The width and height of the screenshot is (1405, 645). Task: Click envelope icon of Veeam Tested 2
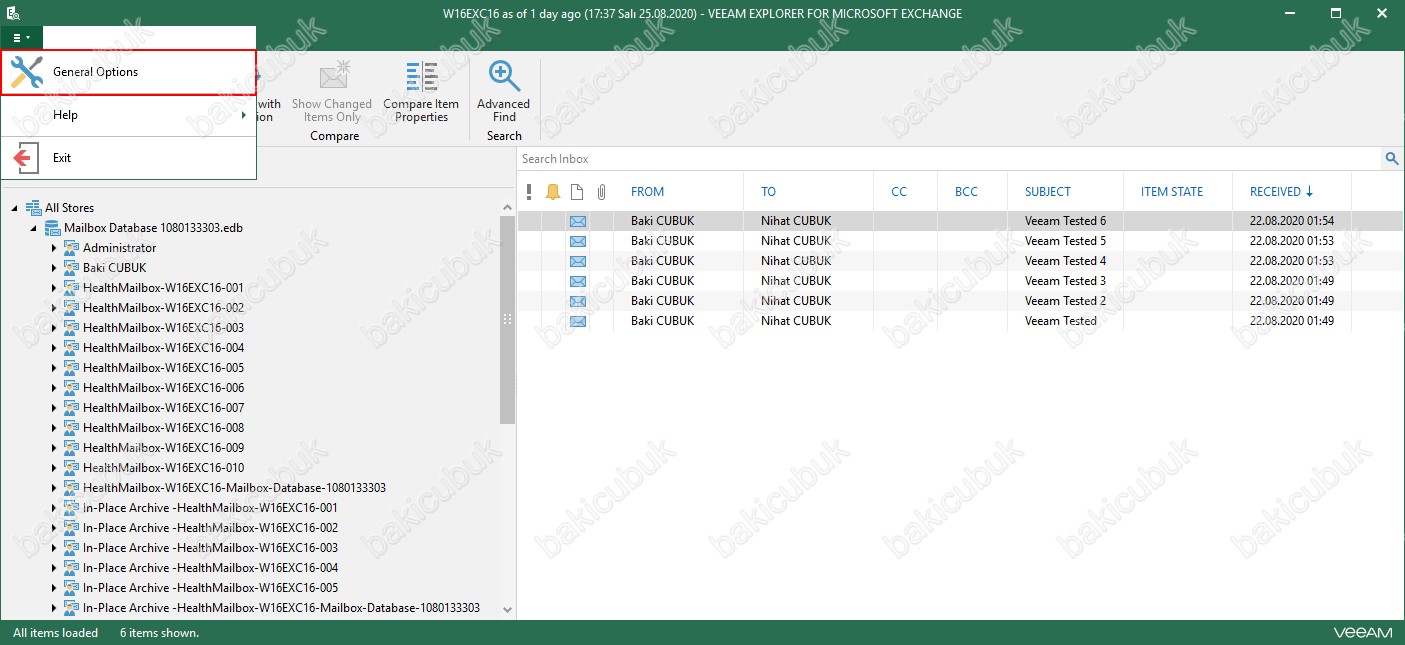[x=578, y=301]
